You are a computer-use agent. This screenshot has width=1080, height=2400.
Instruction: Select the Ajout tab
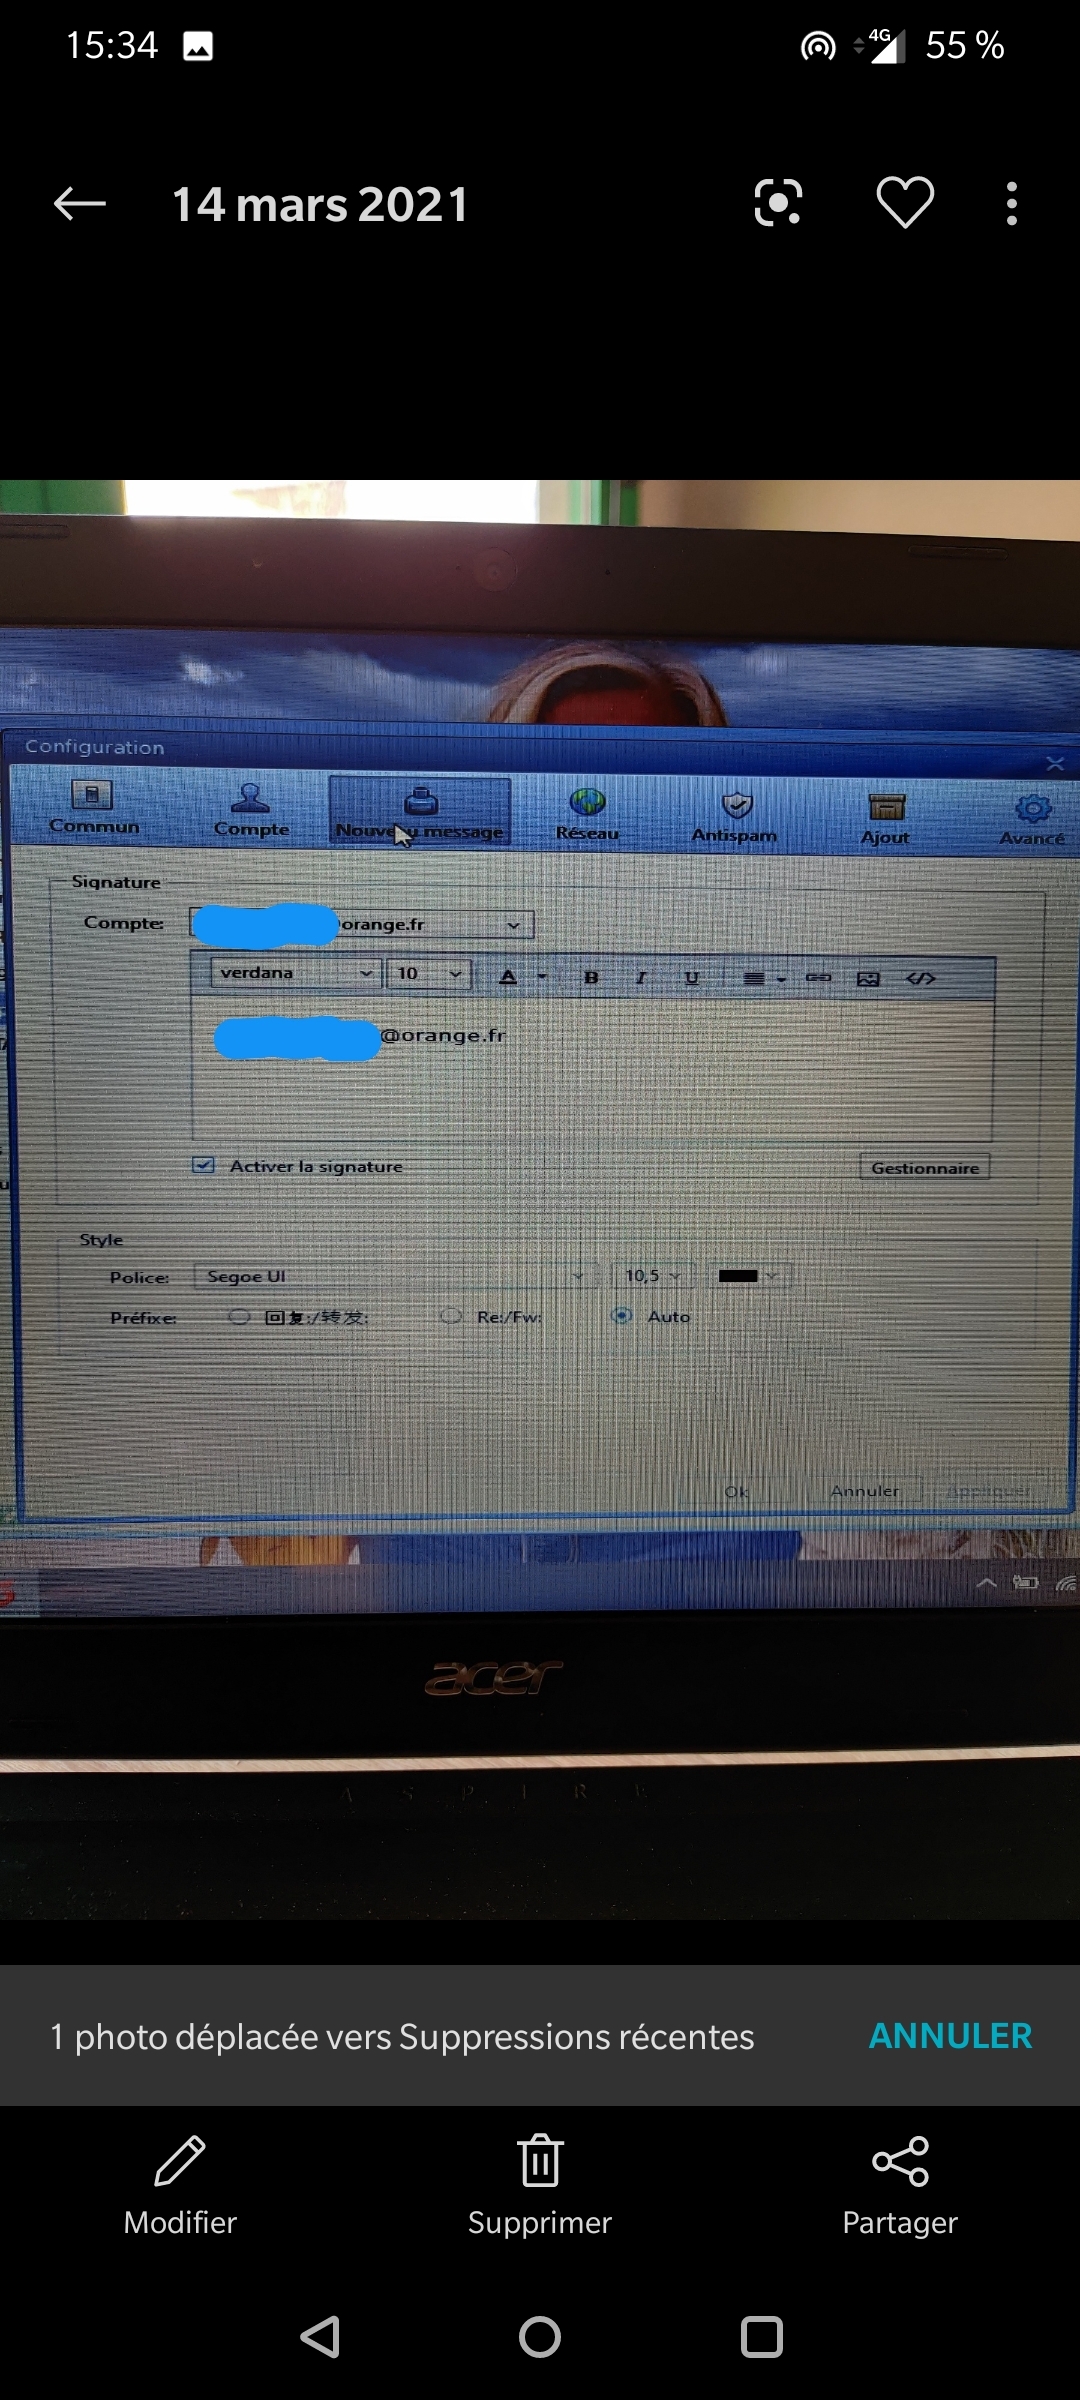click(x=886, y=820)
